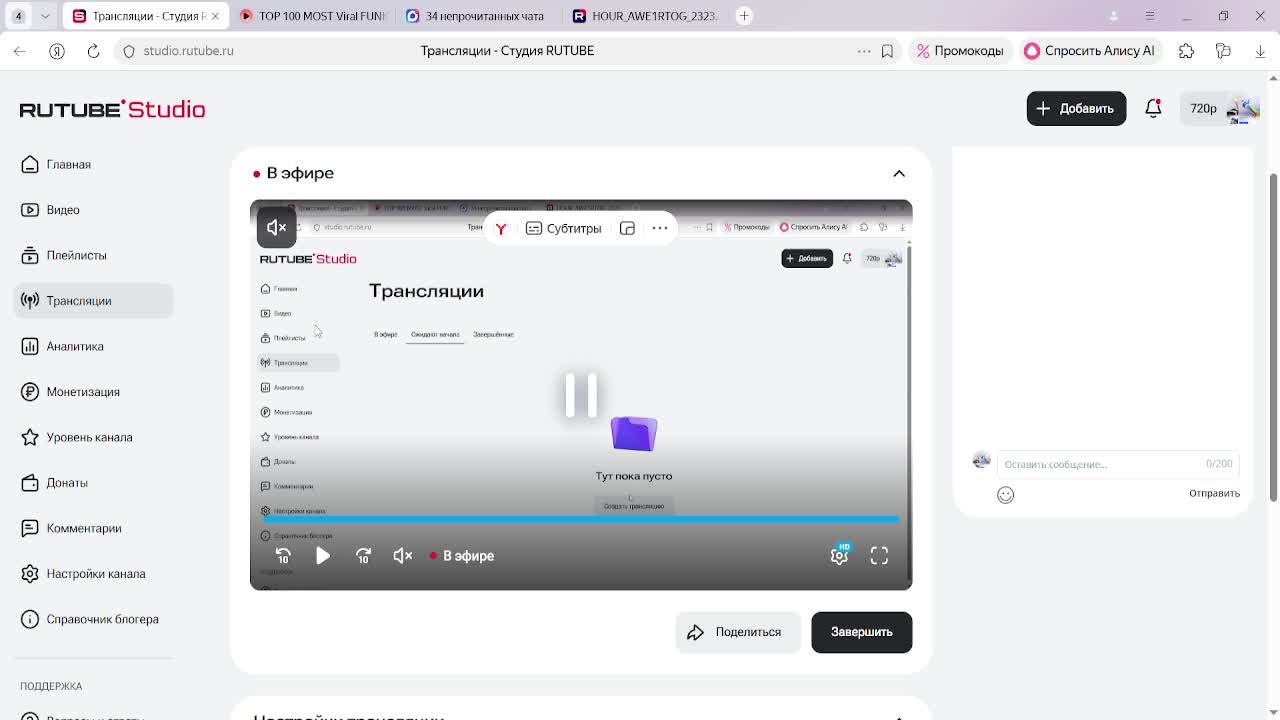Go back in browser
Viewport: 1280px width, 720px height.
point(20,51)
